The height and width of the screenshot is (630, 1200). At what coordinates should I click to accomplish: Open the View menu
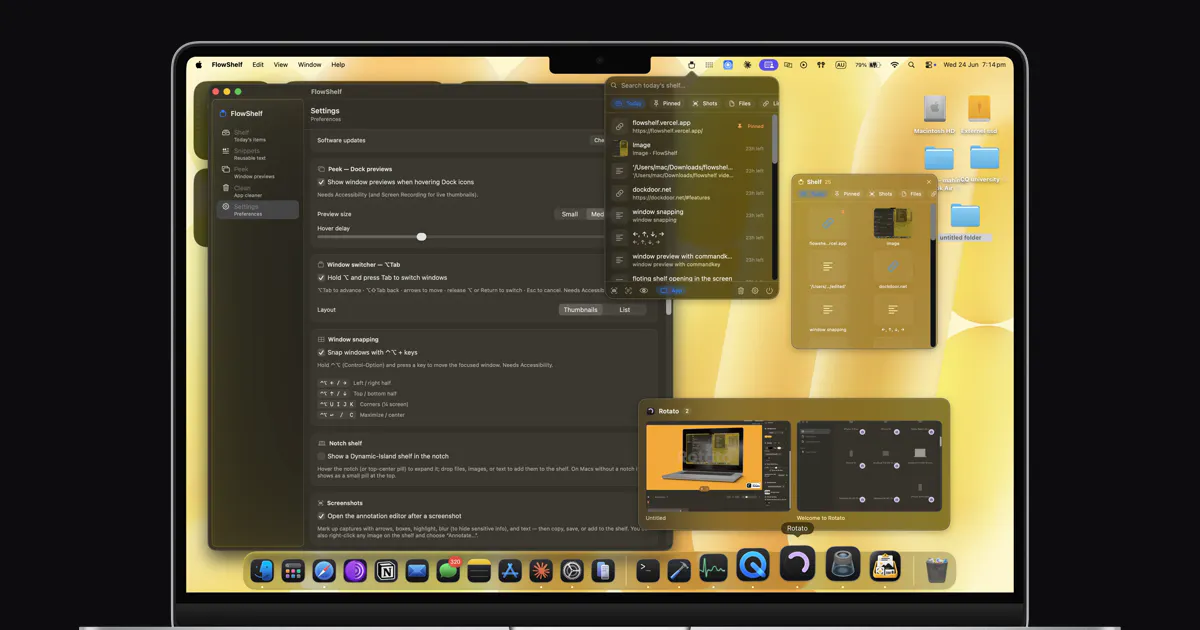(x=281, y=65)
